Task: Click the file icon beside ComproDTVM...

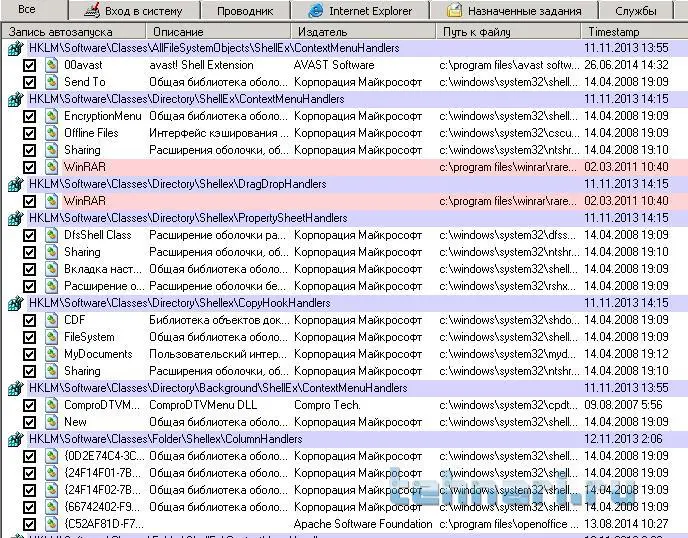Action: tap(51, 405)
